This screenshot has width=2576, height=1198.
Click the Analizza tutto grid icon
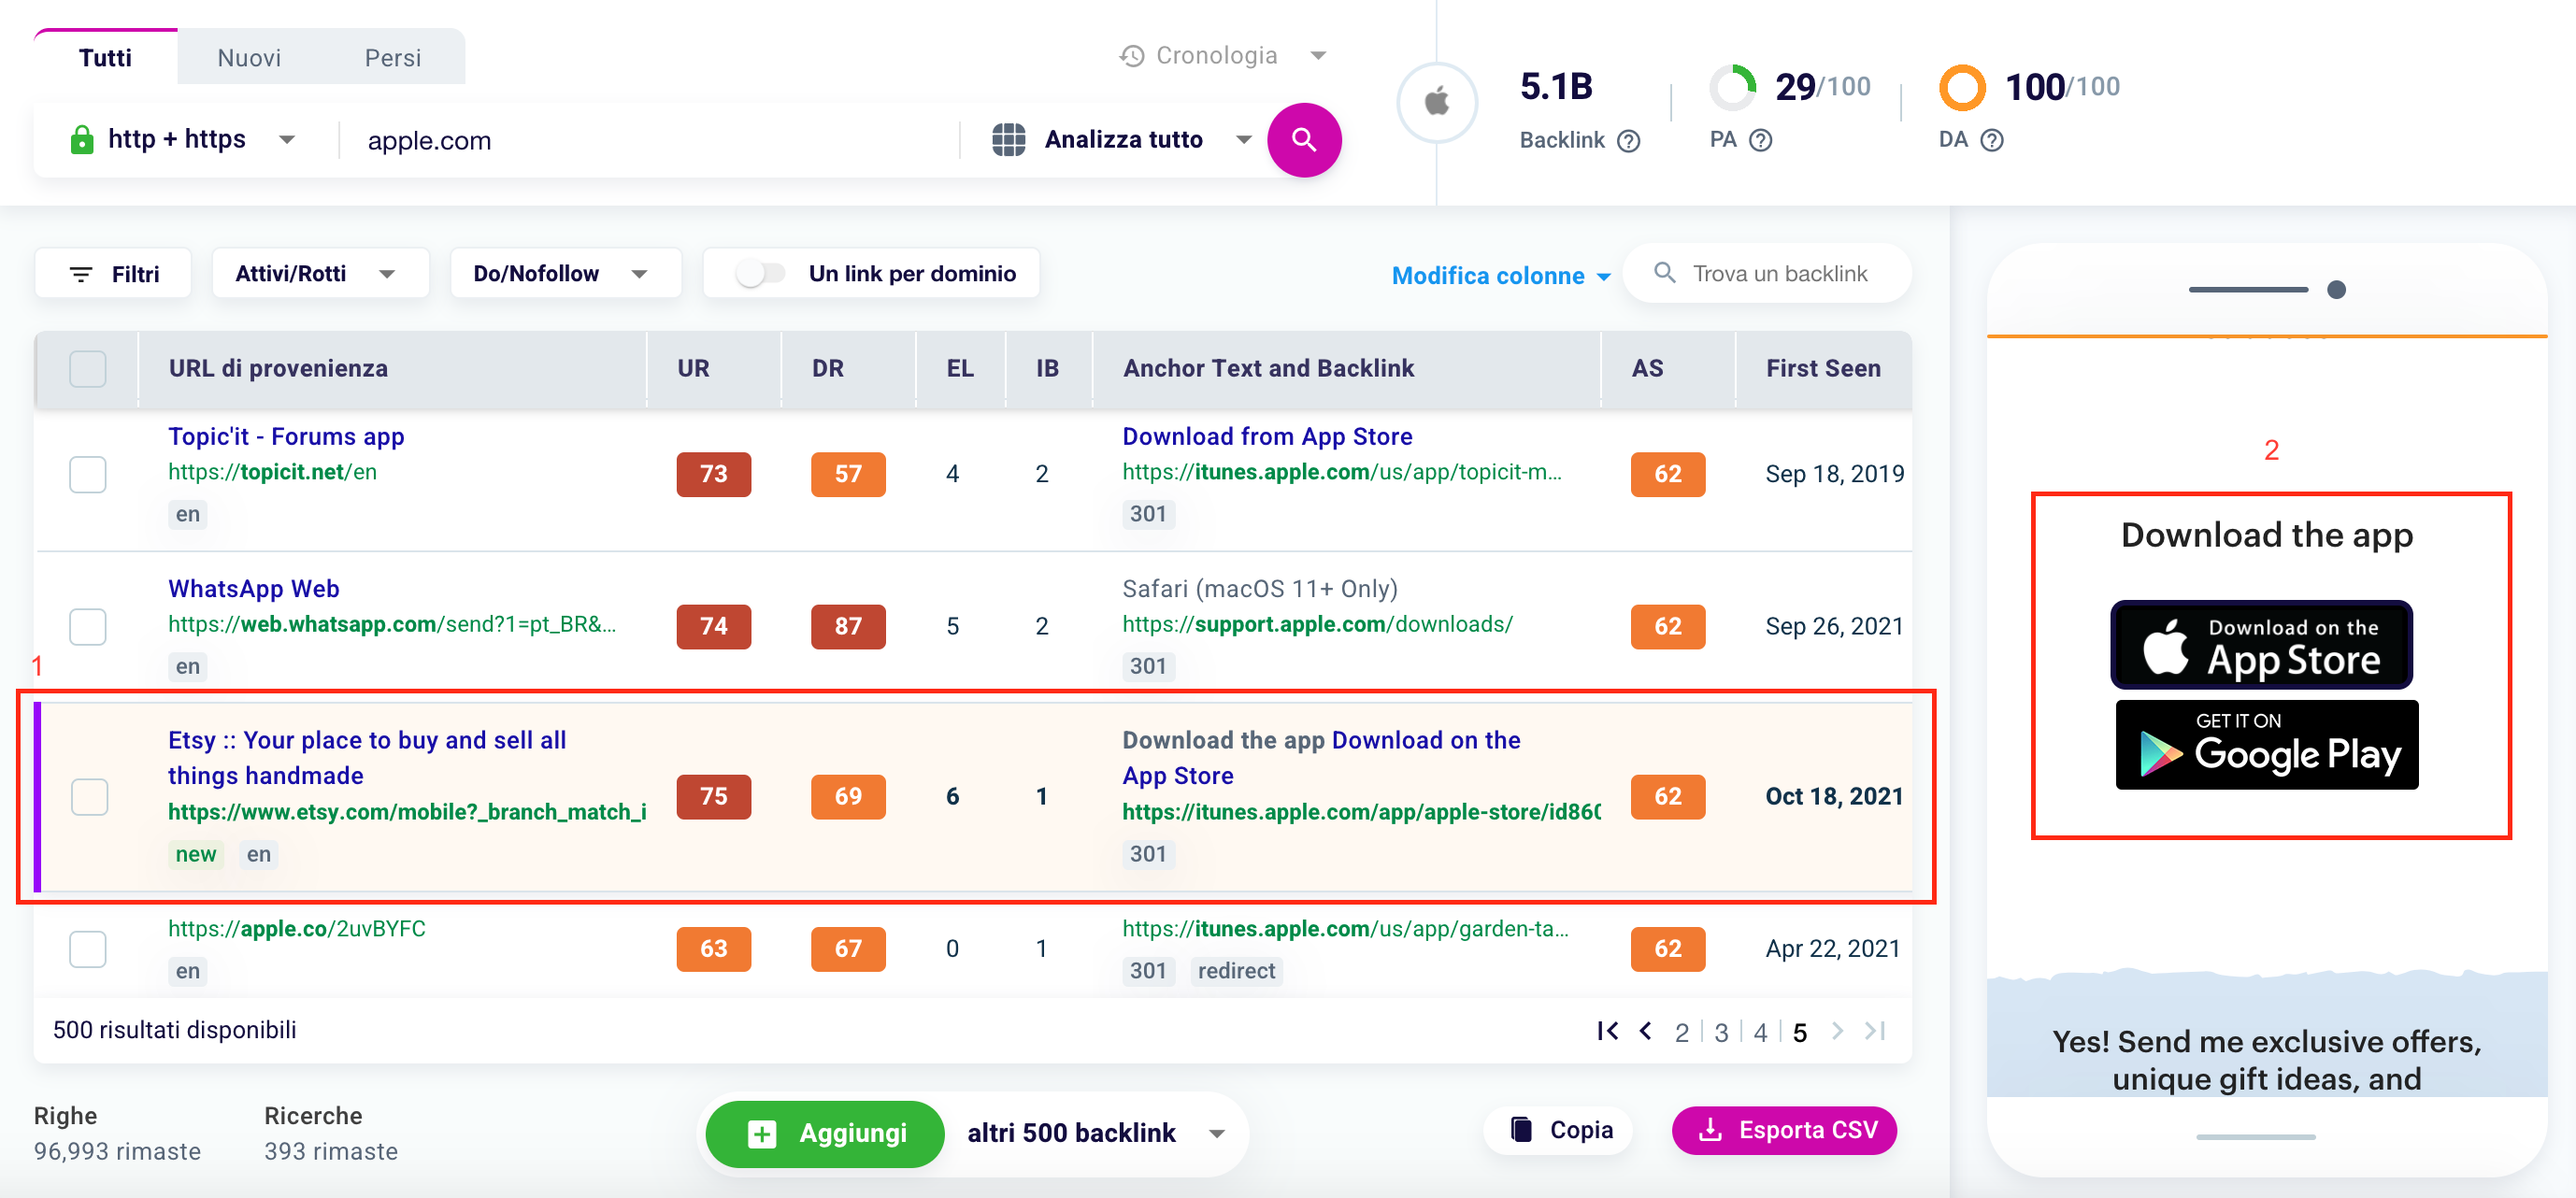[x=1009, y=140]
